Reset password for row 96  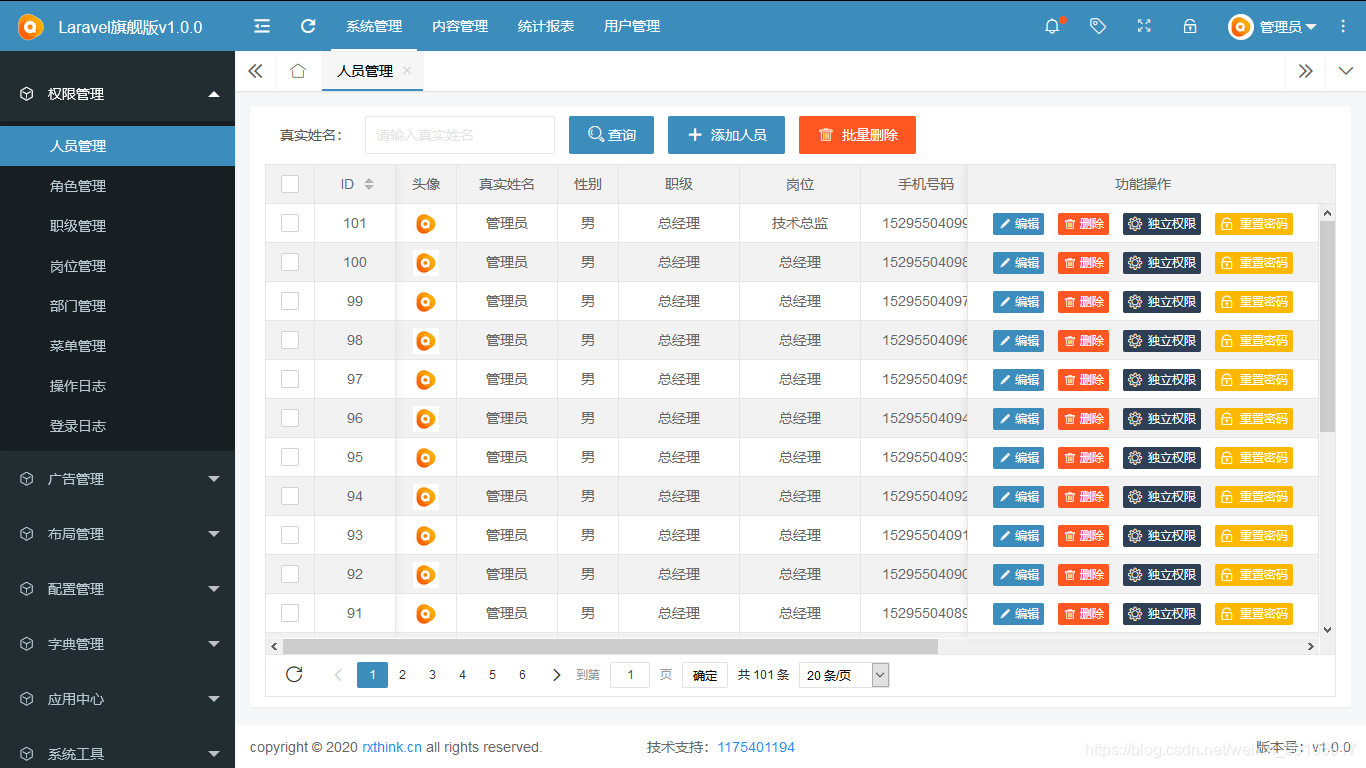point(1253,419)
